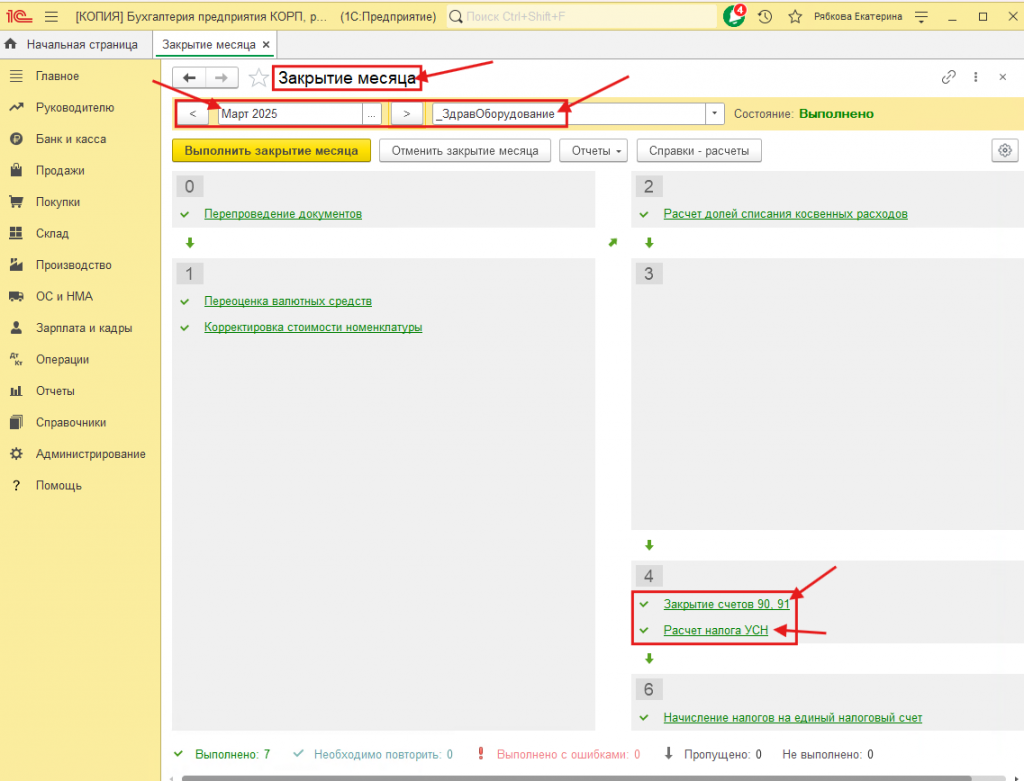The width and height of the screenshot is (1024, 781).
Task: Click Справки - расчеты button
Action: [x=699, y=151]
